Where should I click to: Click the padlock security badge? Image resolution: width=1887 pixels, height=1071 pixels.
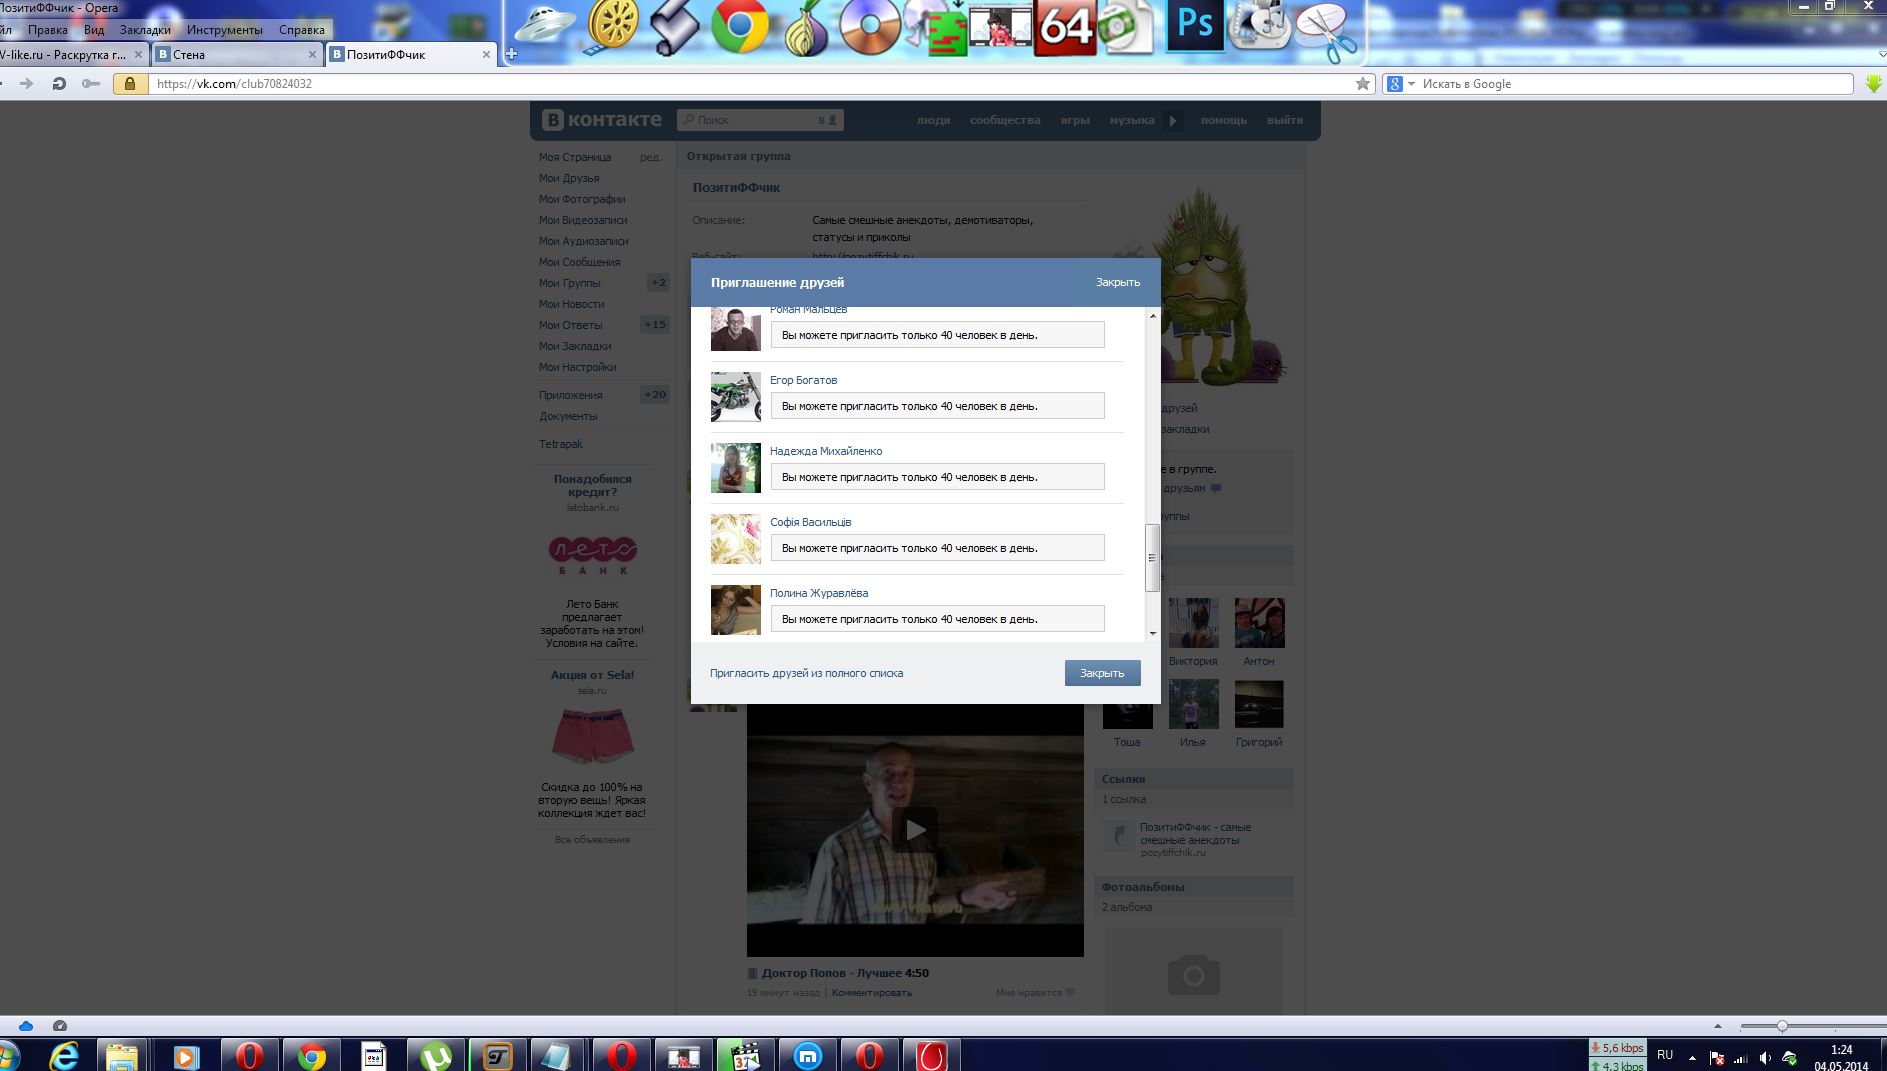tap(129, 84)
